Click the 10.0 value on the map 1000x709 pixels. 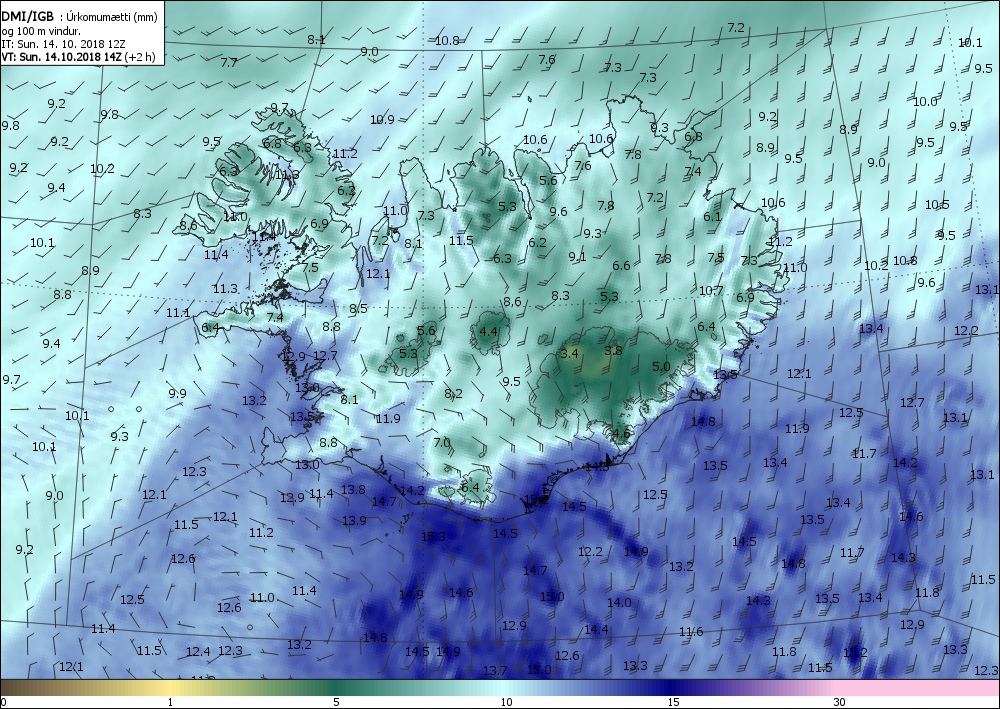[925, 101]
